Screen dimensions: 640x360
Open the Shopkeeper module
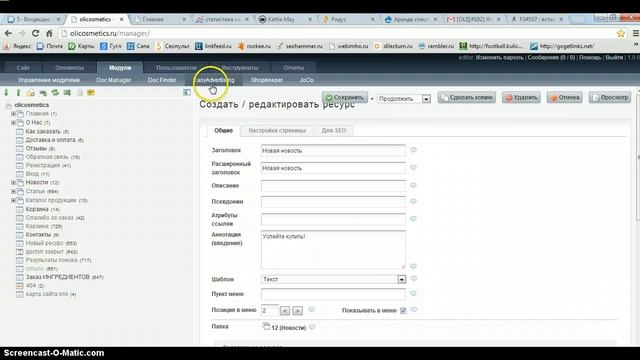pyautogui.click(x=267, y=80)
